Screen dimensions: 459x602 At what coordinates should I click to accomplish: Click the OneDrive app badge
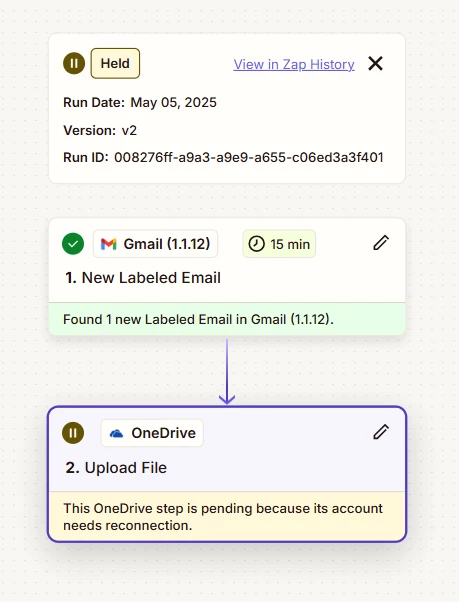[x=152, y=433]
